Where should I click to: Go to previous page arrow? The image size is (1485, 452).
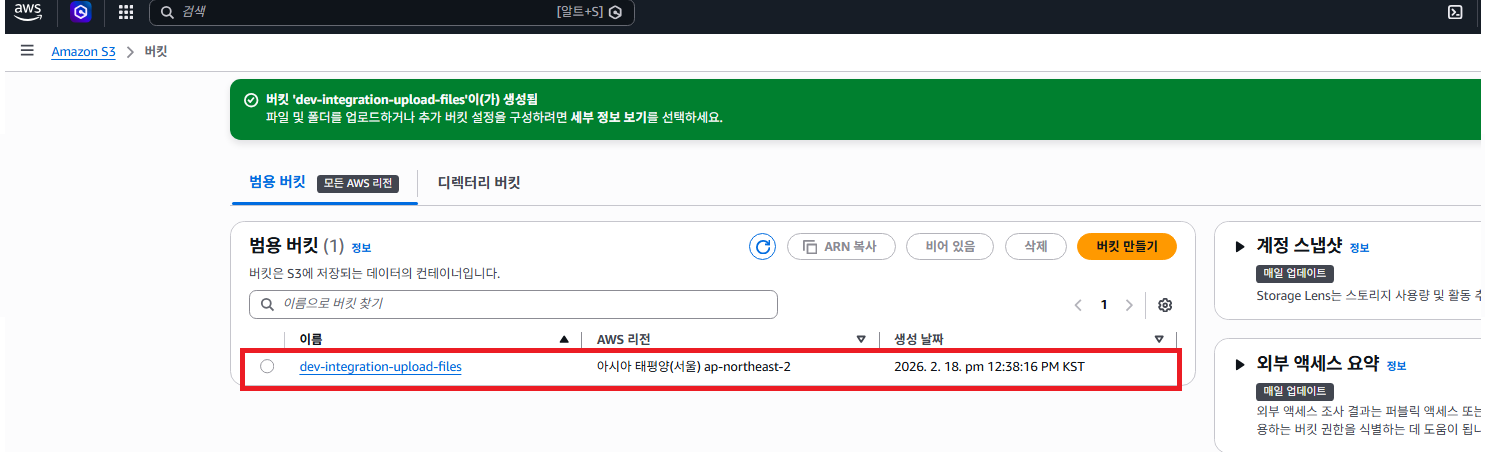[x=1078, y=305]
